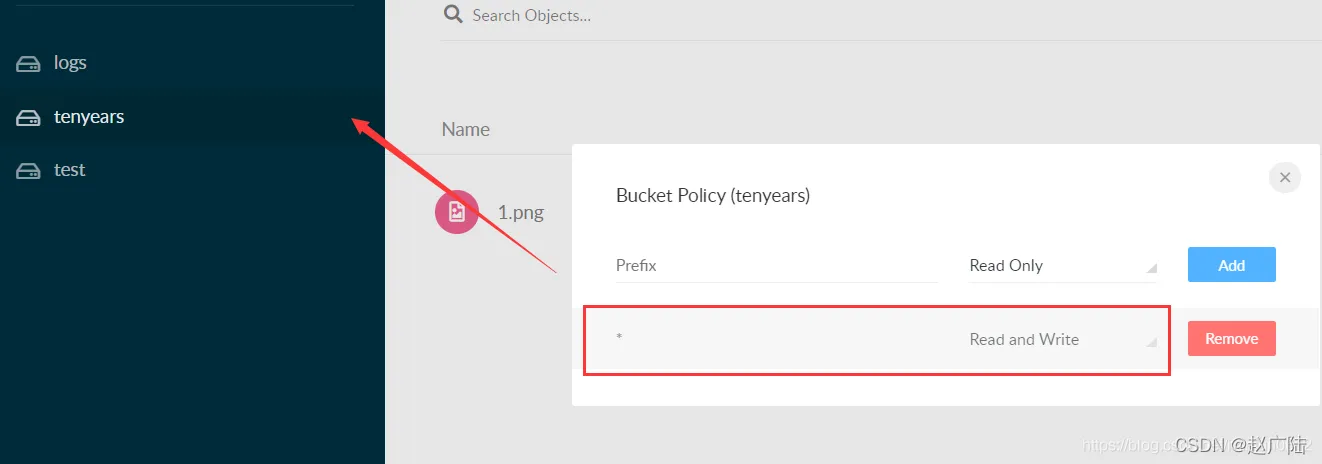This screenshot has height=464, width=1322.
Task: Open the Read and Write dropdown
Action: coord(1062,339)
